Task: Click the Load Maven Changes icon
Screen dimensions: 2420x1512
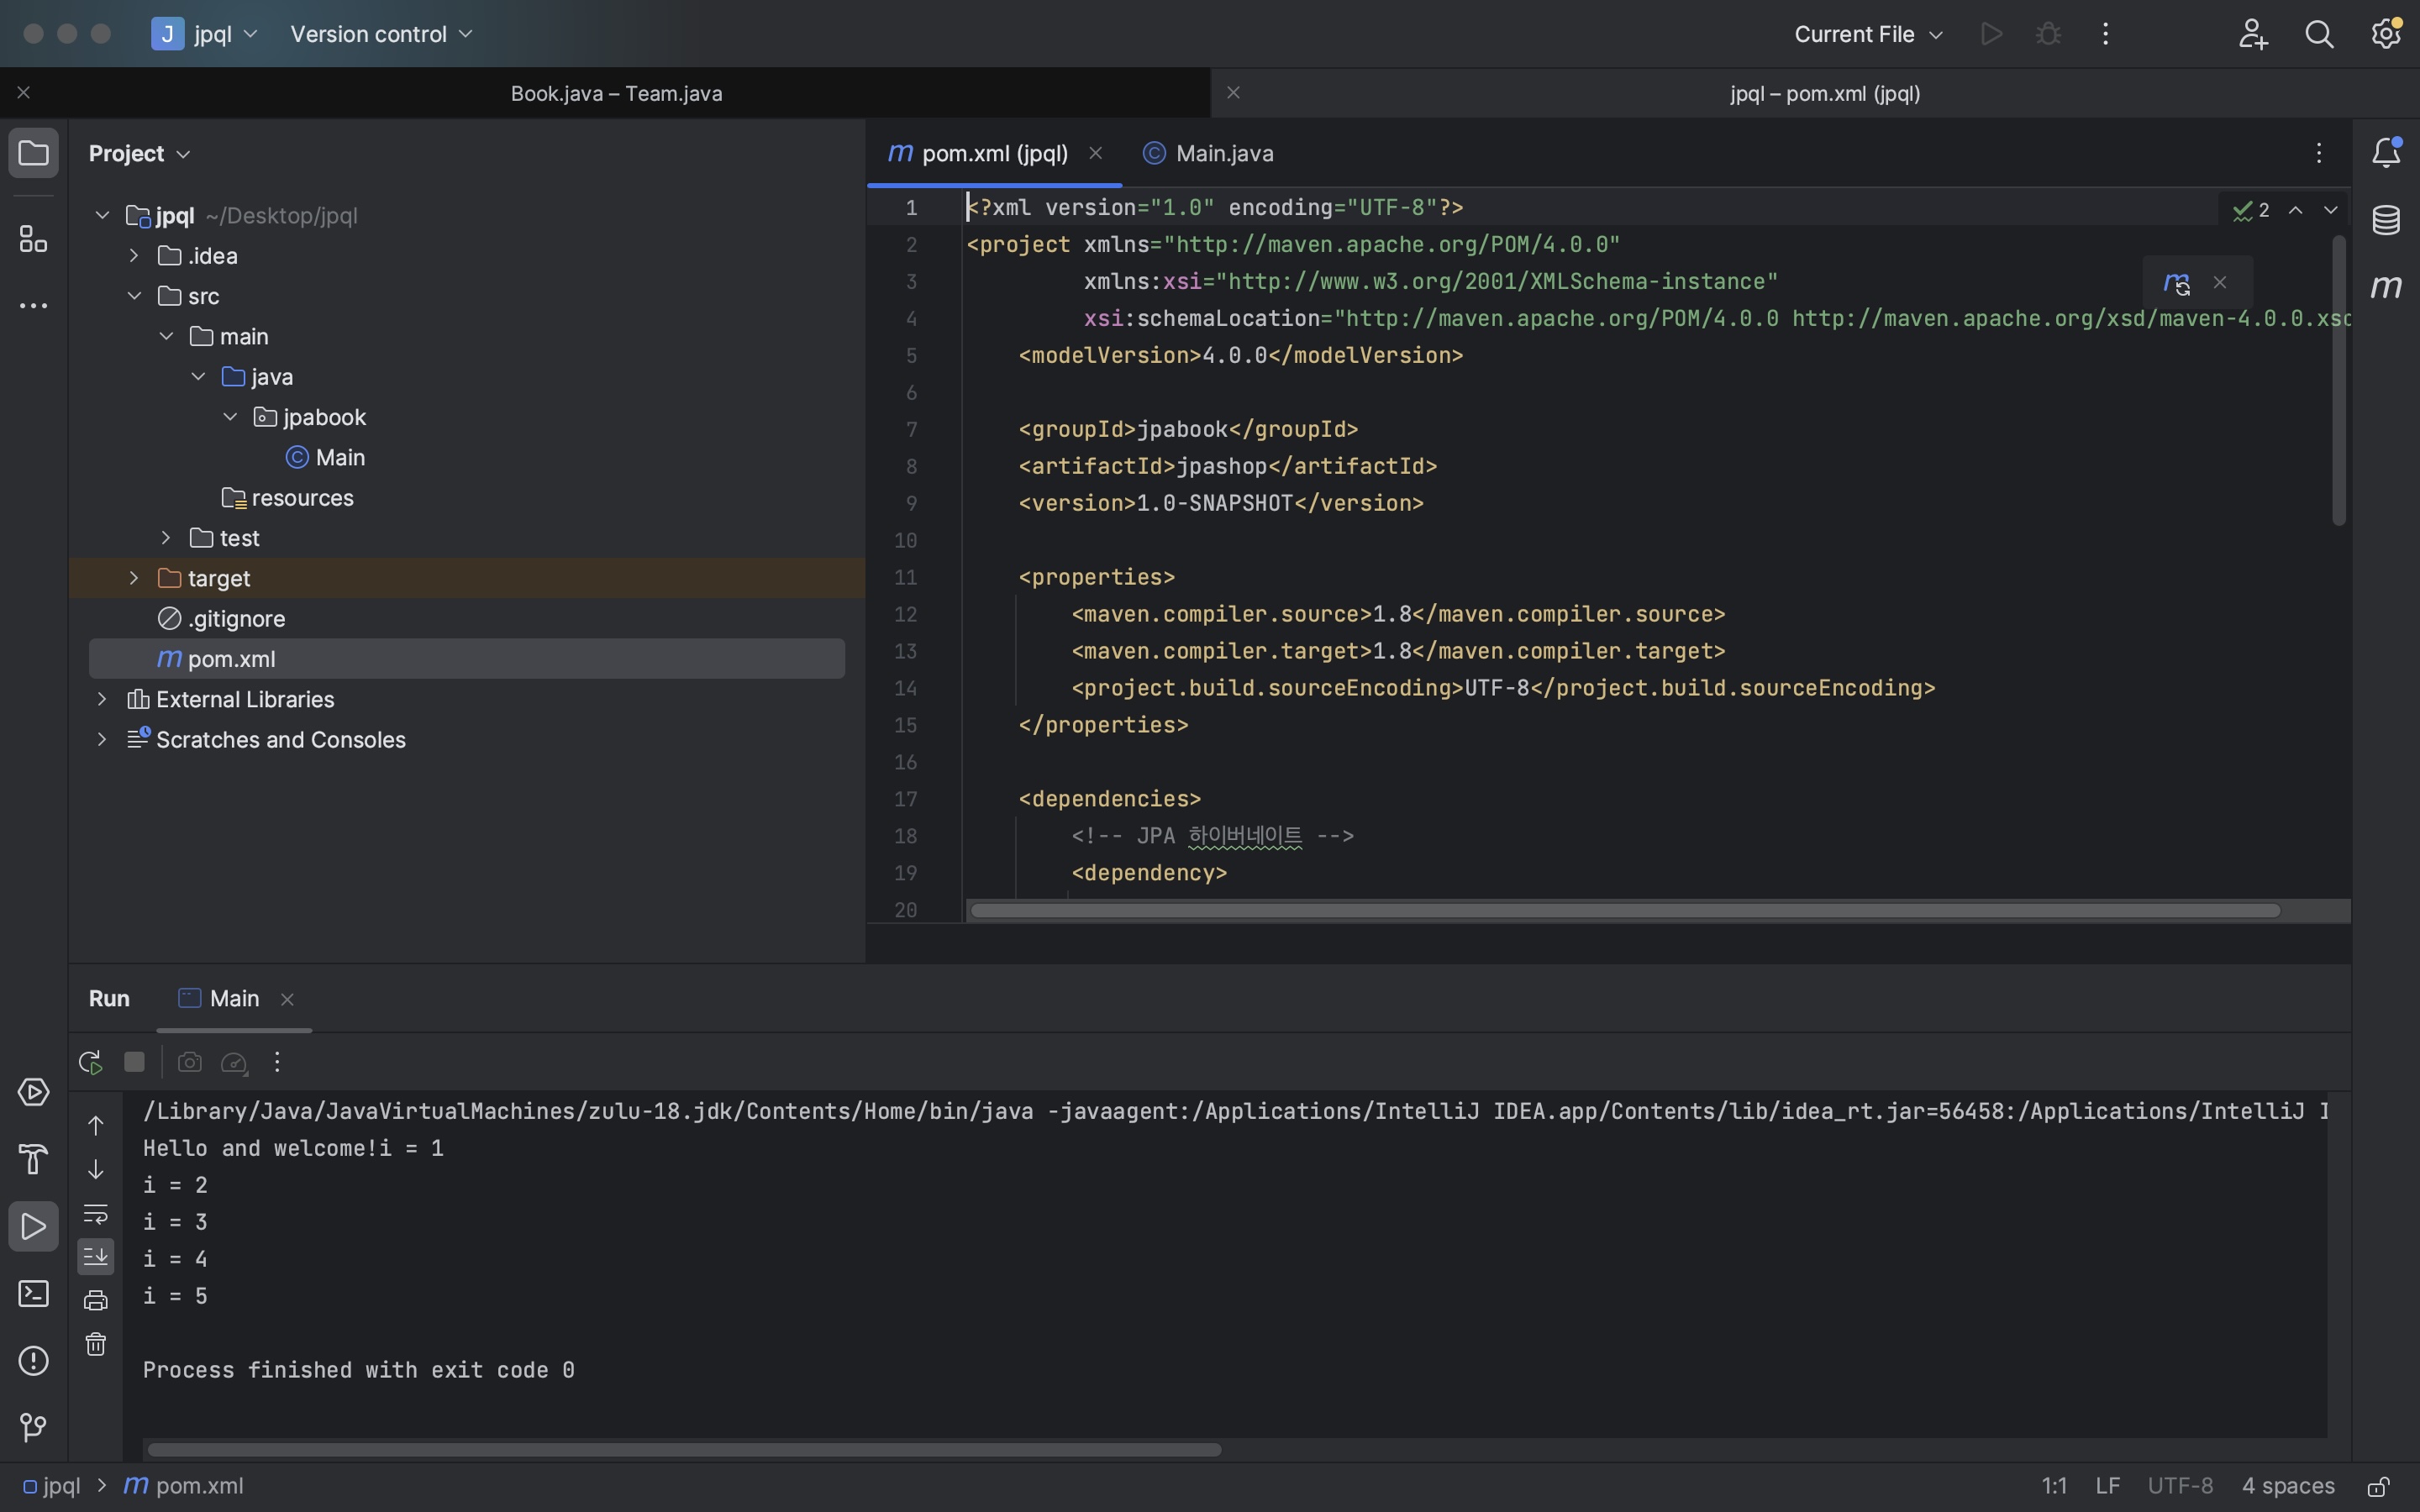Action: click(x=2176, y=283)
